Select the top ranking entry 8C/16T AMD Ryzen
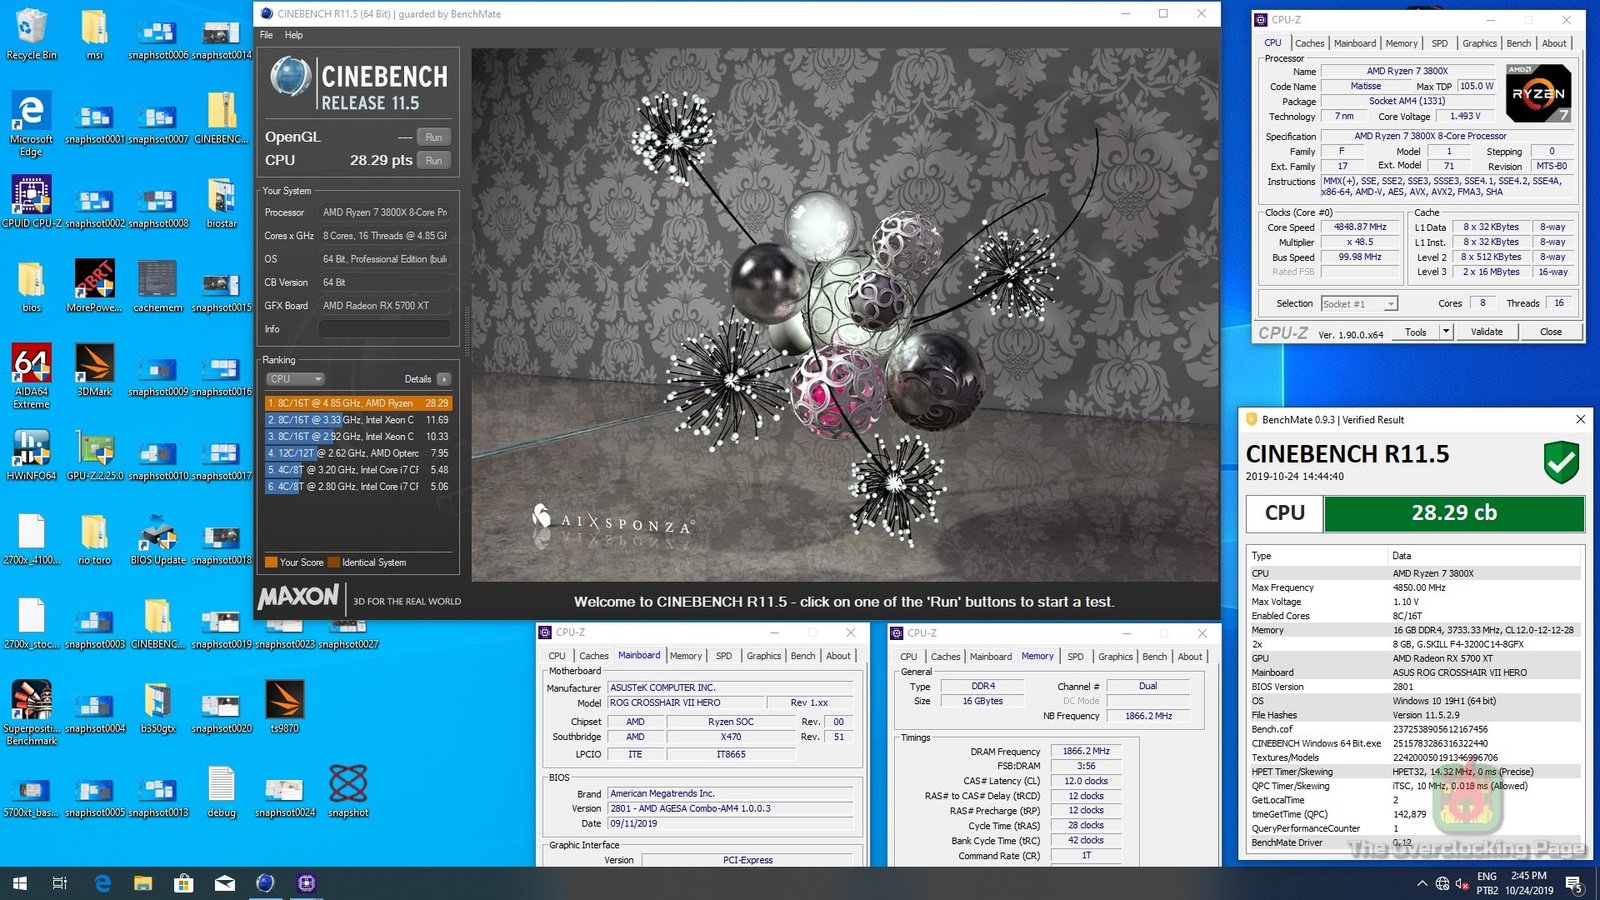 point(358,403)
